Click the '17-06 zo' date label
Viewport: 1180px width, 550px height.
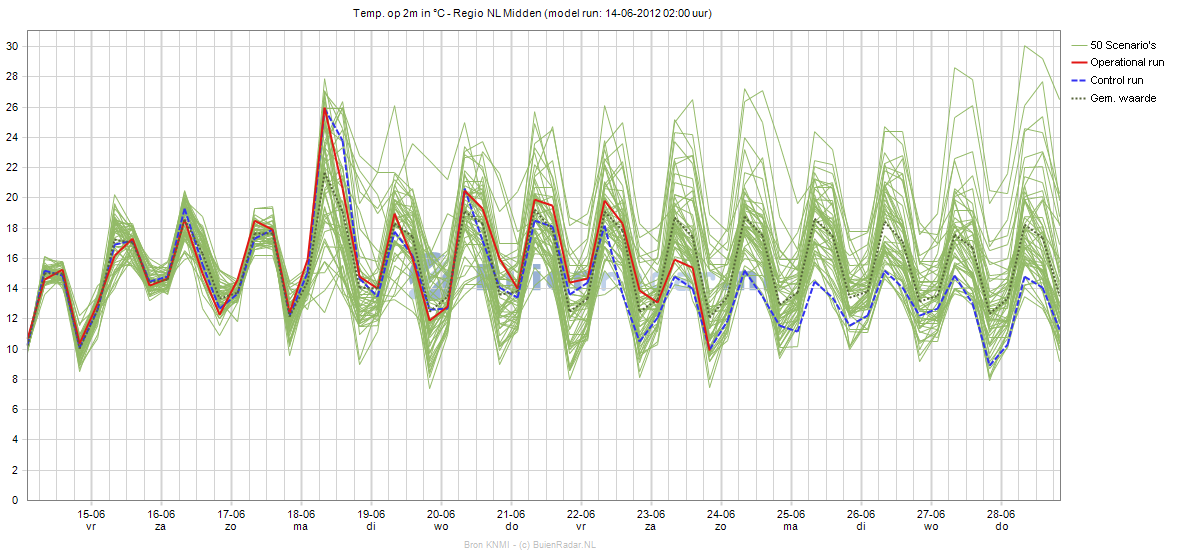(x=231, y=521)
